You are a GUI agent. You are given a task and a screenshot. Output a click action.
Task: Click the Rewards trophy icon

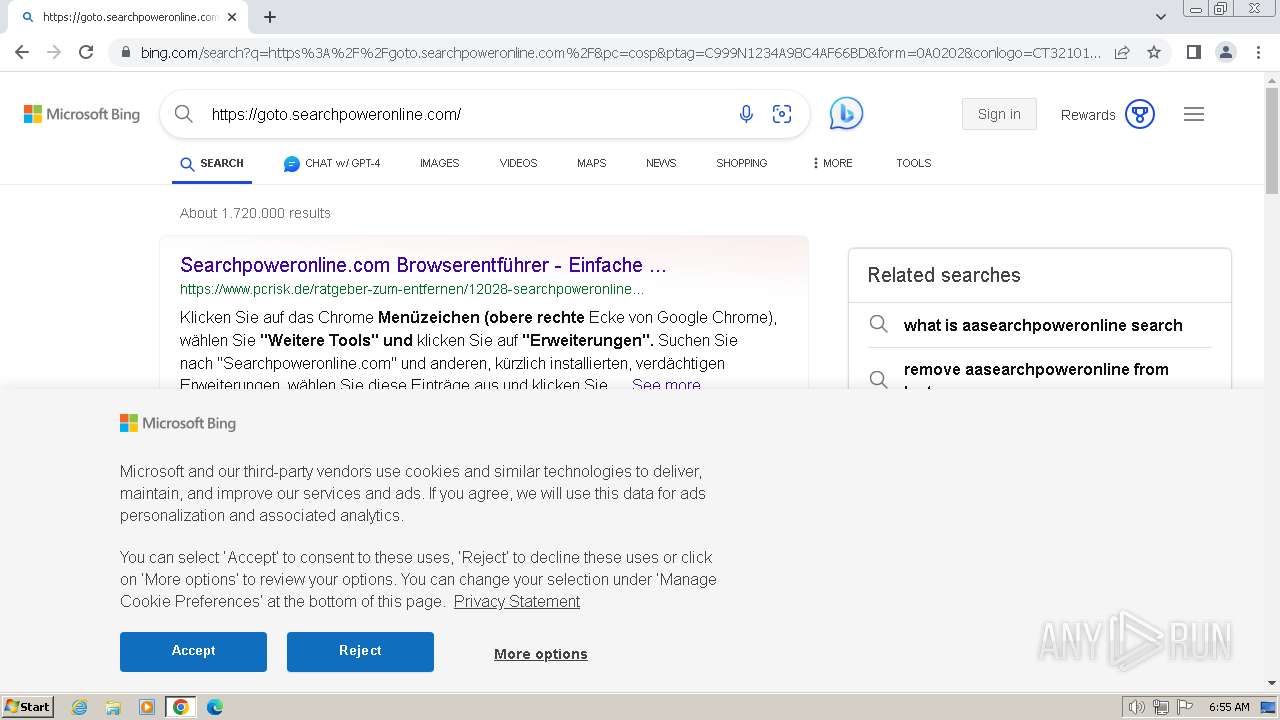click(x=1140, y=114)
